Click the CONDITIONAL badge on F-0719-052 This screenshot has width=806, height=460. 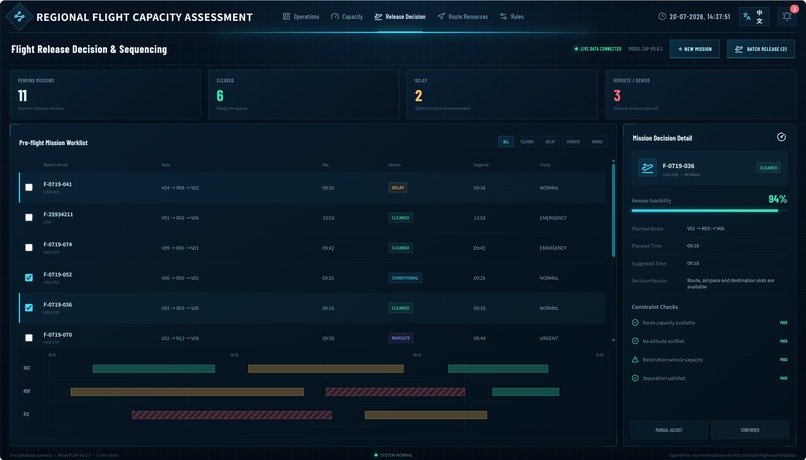(x=405, y=278)
